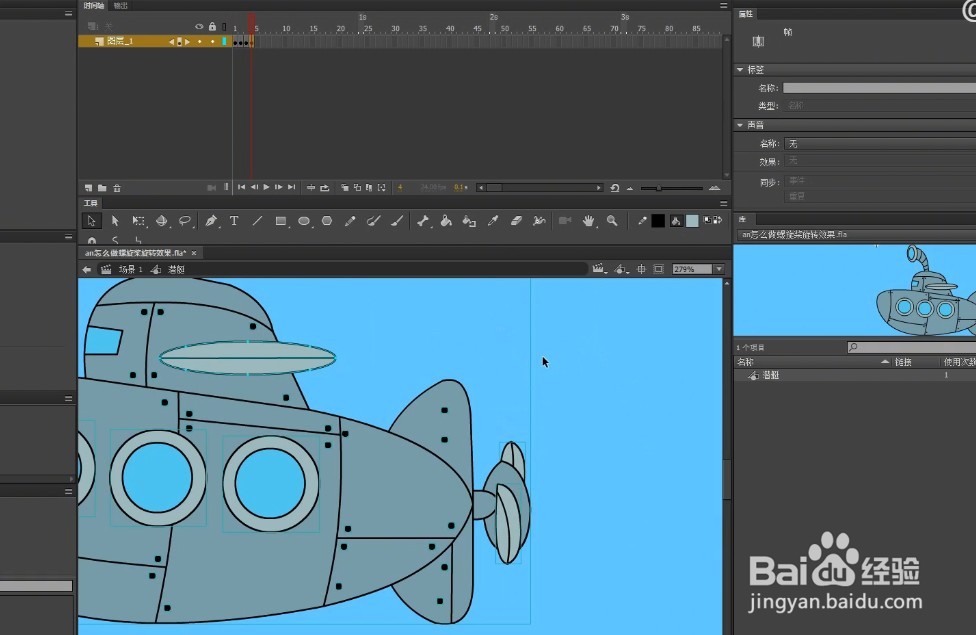Step back one frame
This screenshot has height=635, width=976.
point(254,187)
